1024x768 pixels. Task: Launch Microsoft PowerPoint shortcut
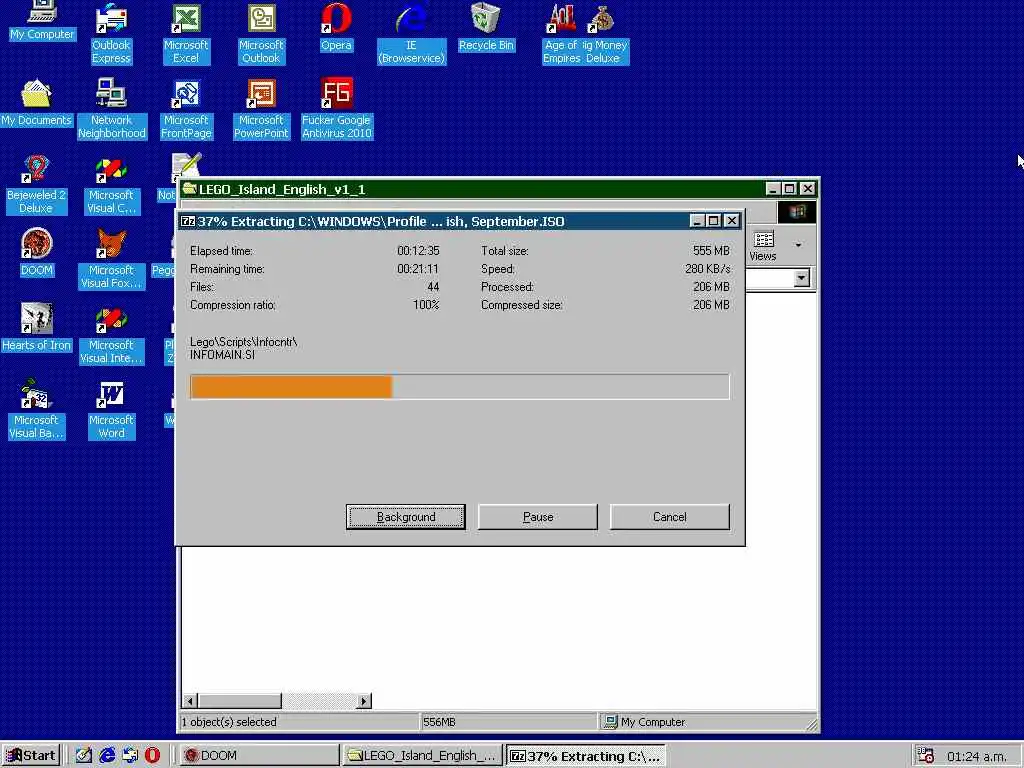click(x=261, y=109)
